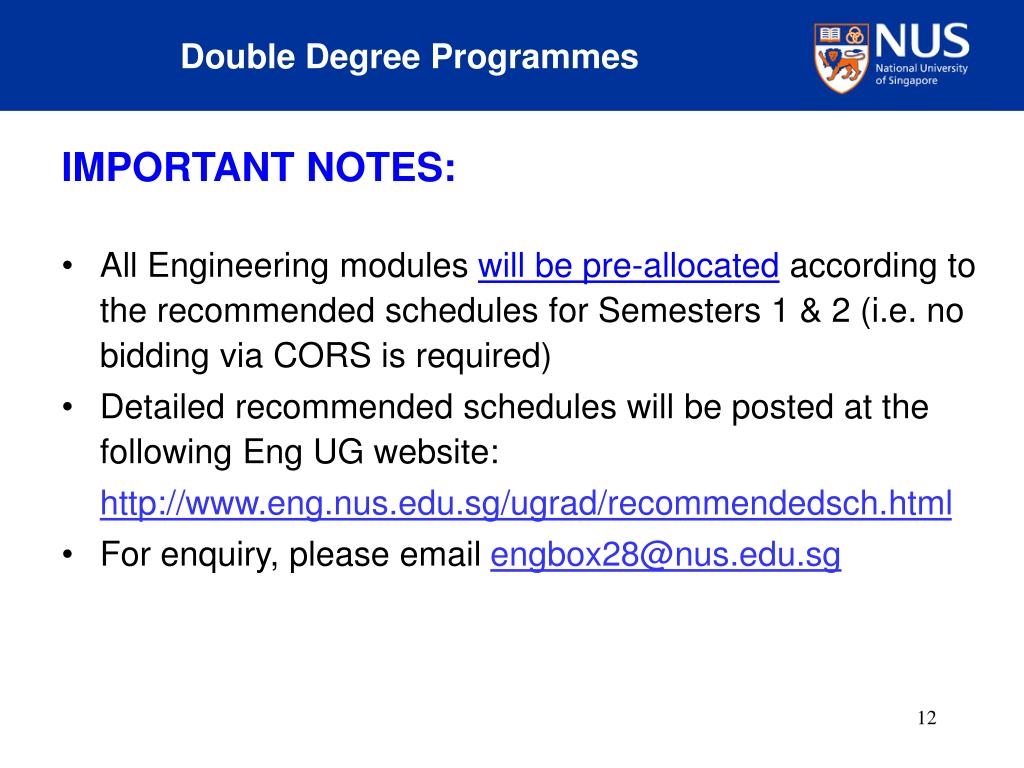Viewport: 1024px width, 768px height.
Task: Click the IMPORTANT NOTES heading
Action: (x=259, y=167)
